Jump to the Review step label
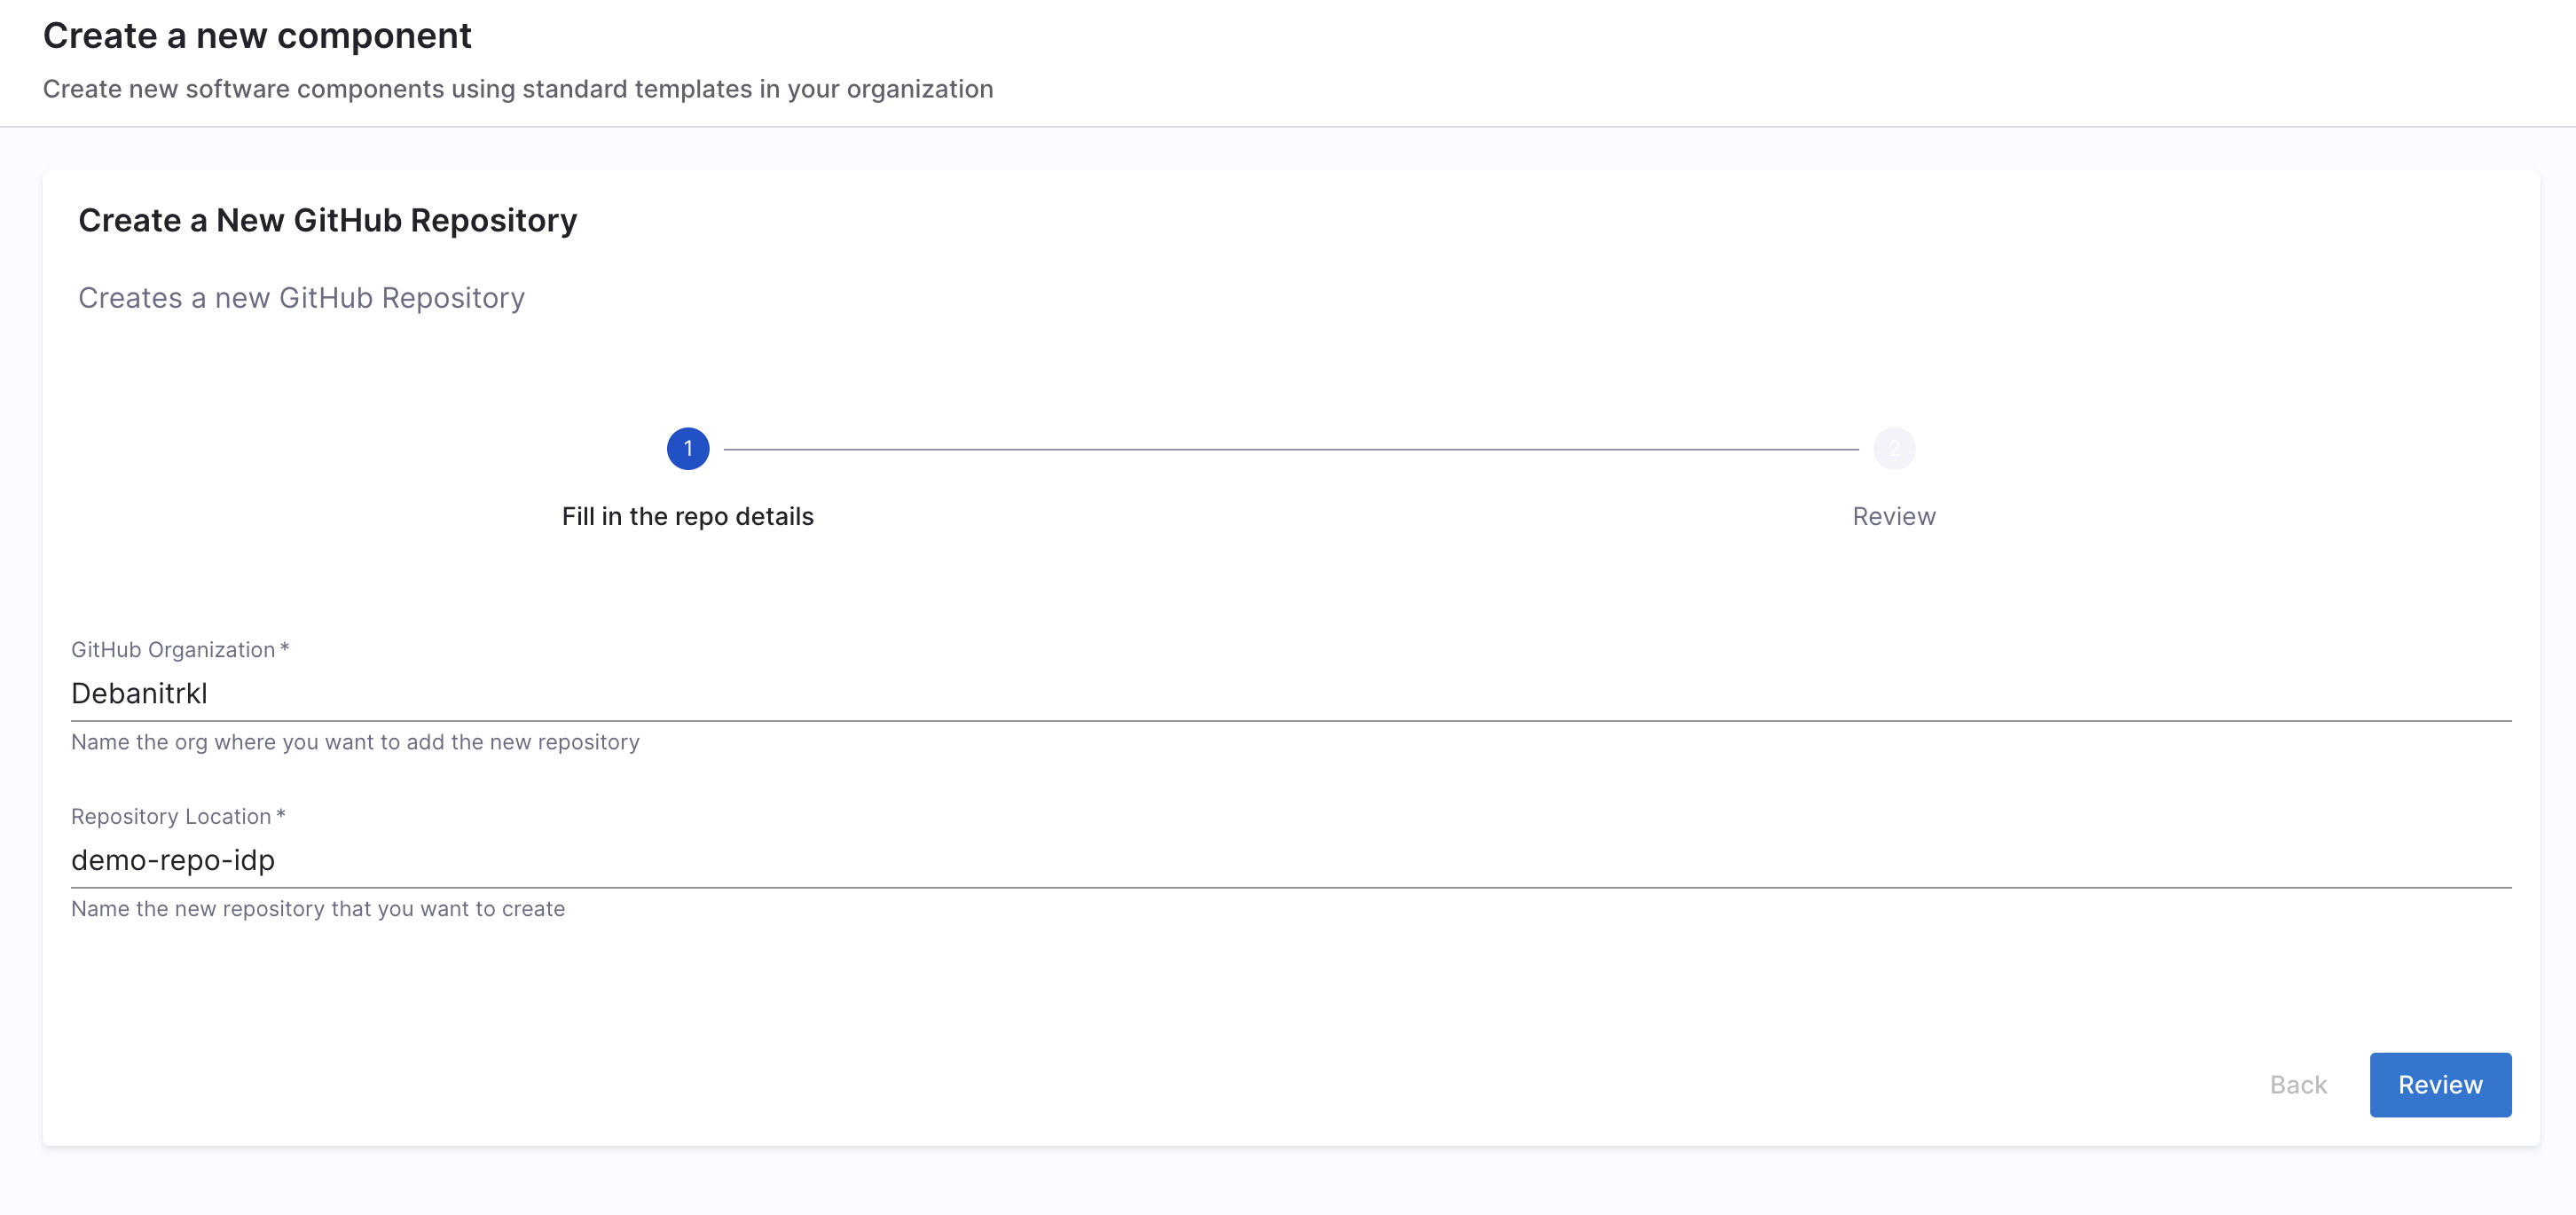The width and height of the screenshot is (2576, 1215). tap(1893, 517)
